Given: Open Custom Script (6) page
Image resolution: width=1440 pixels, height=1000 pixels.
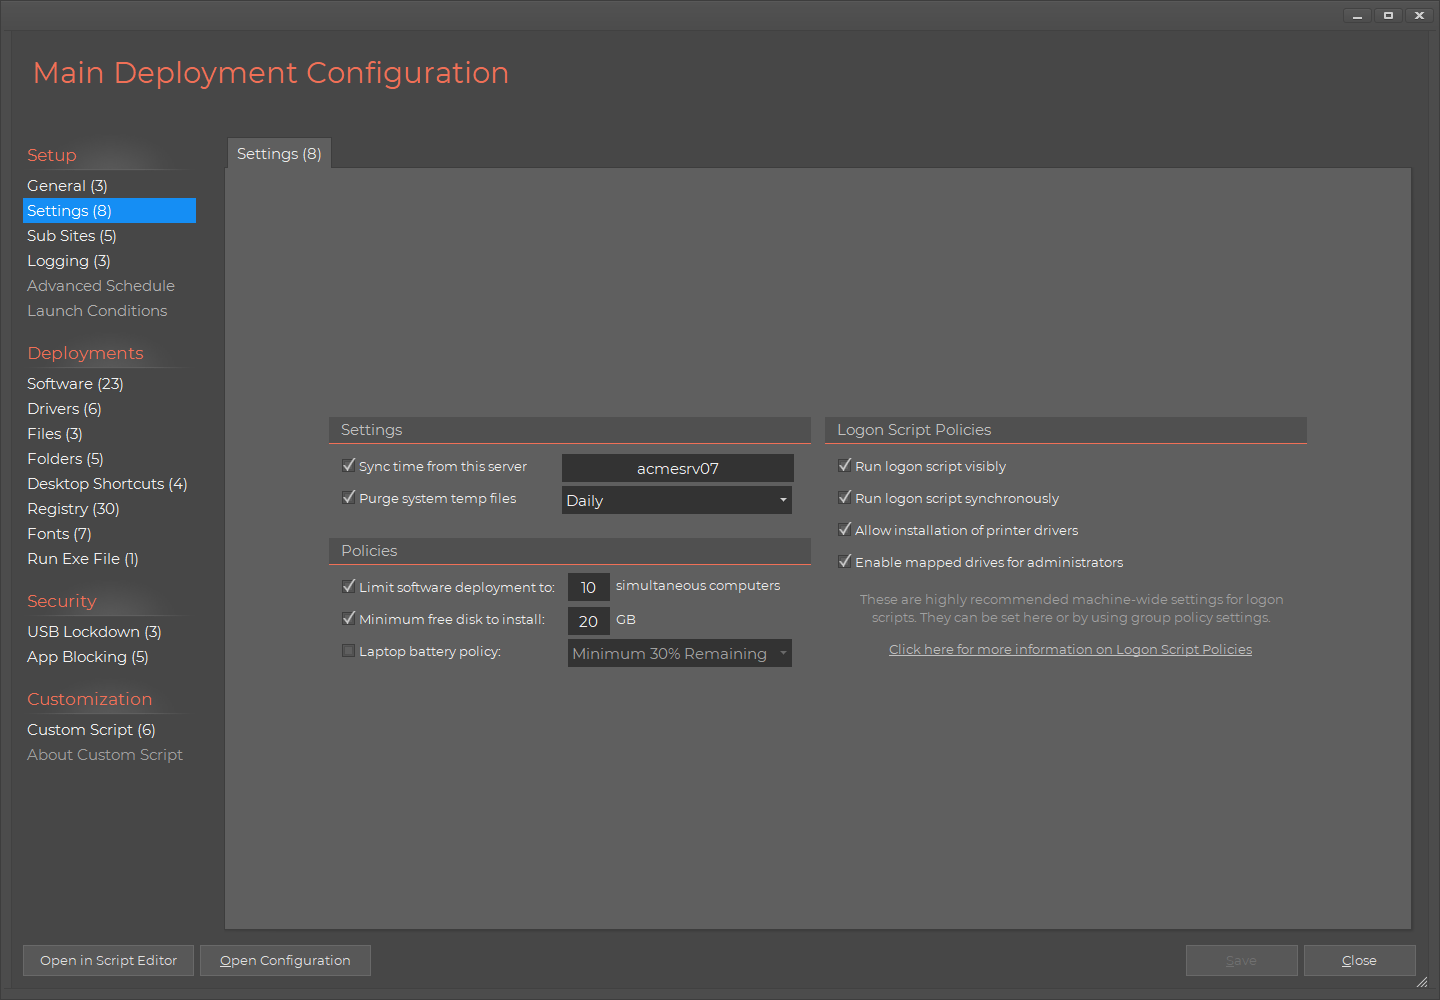Looking at the screenshot, I should pyautogui.click(x=91, y=730).
